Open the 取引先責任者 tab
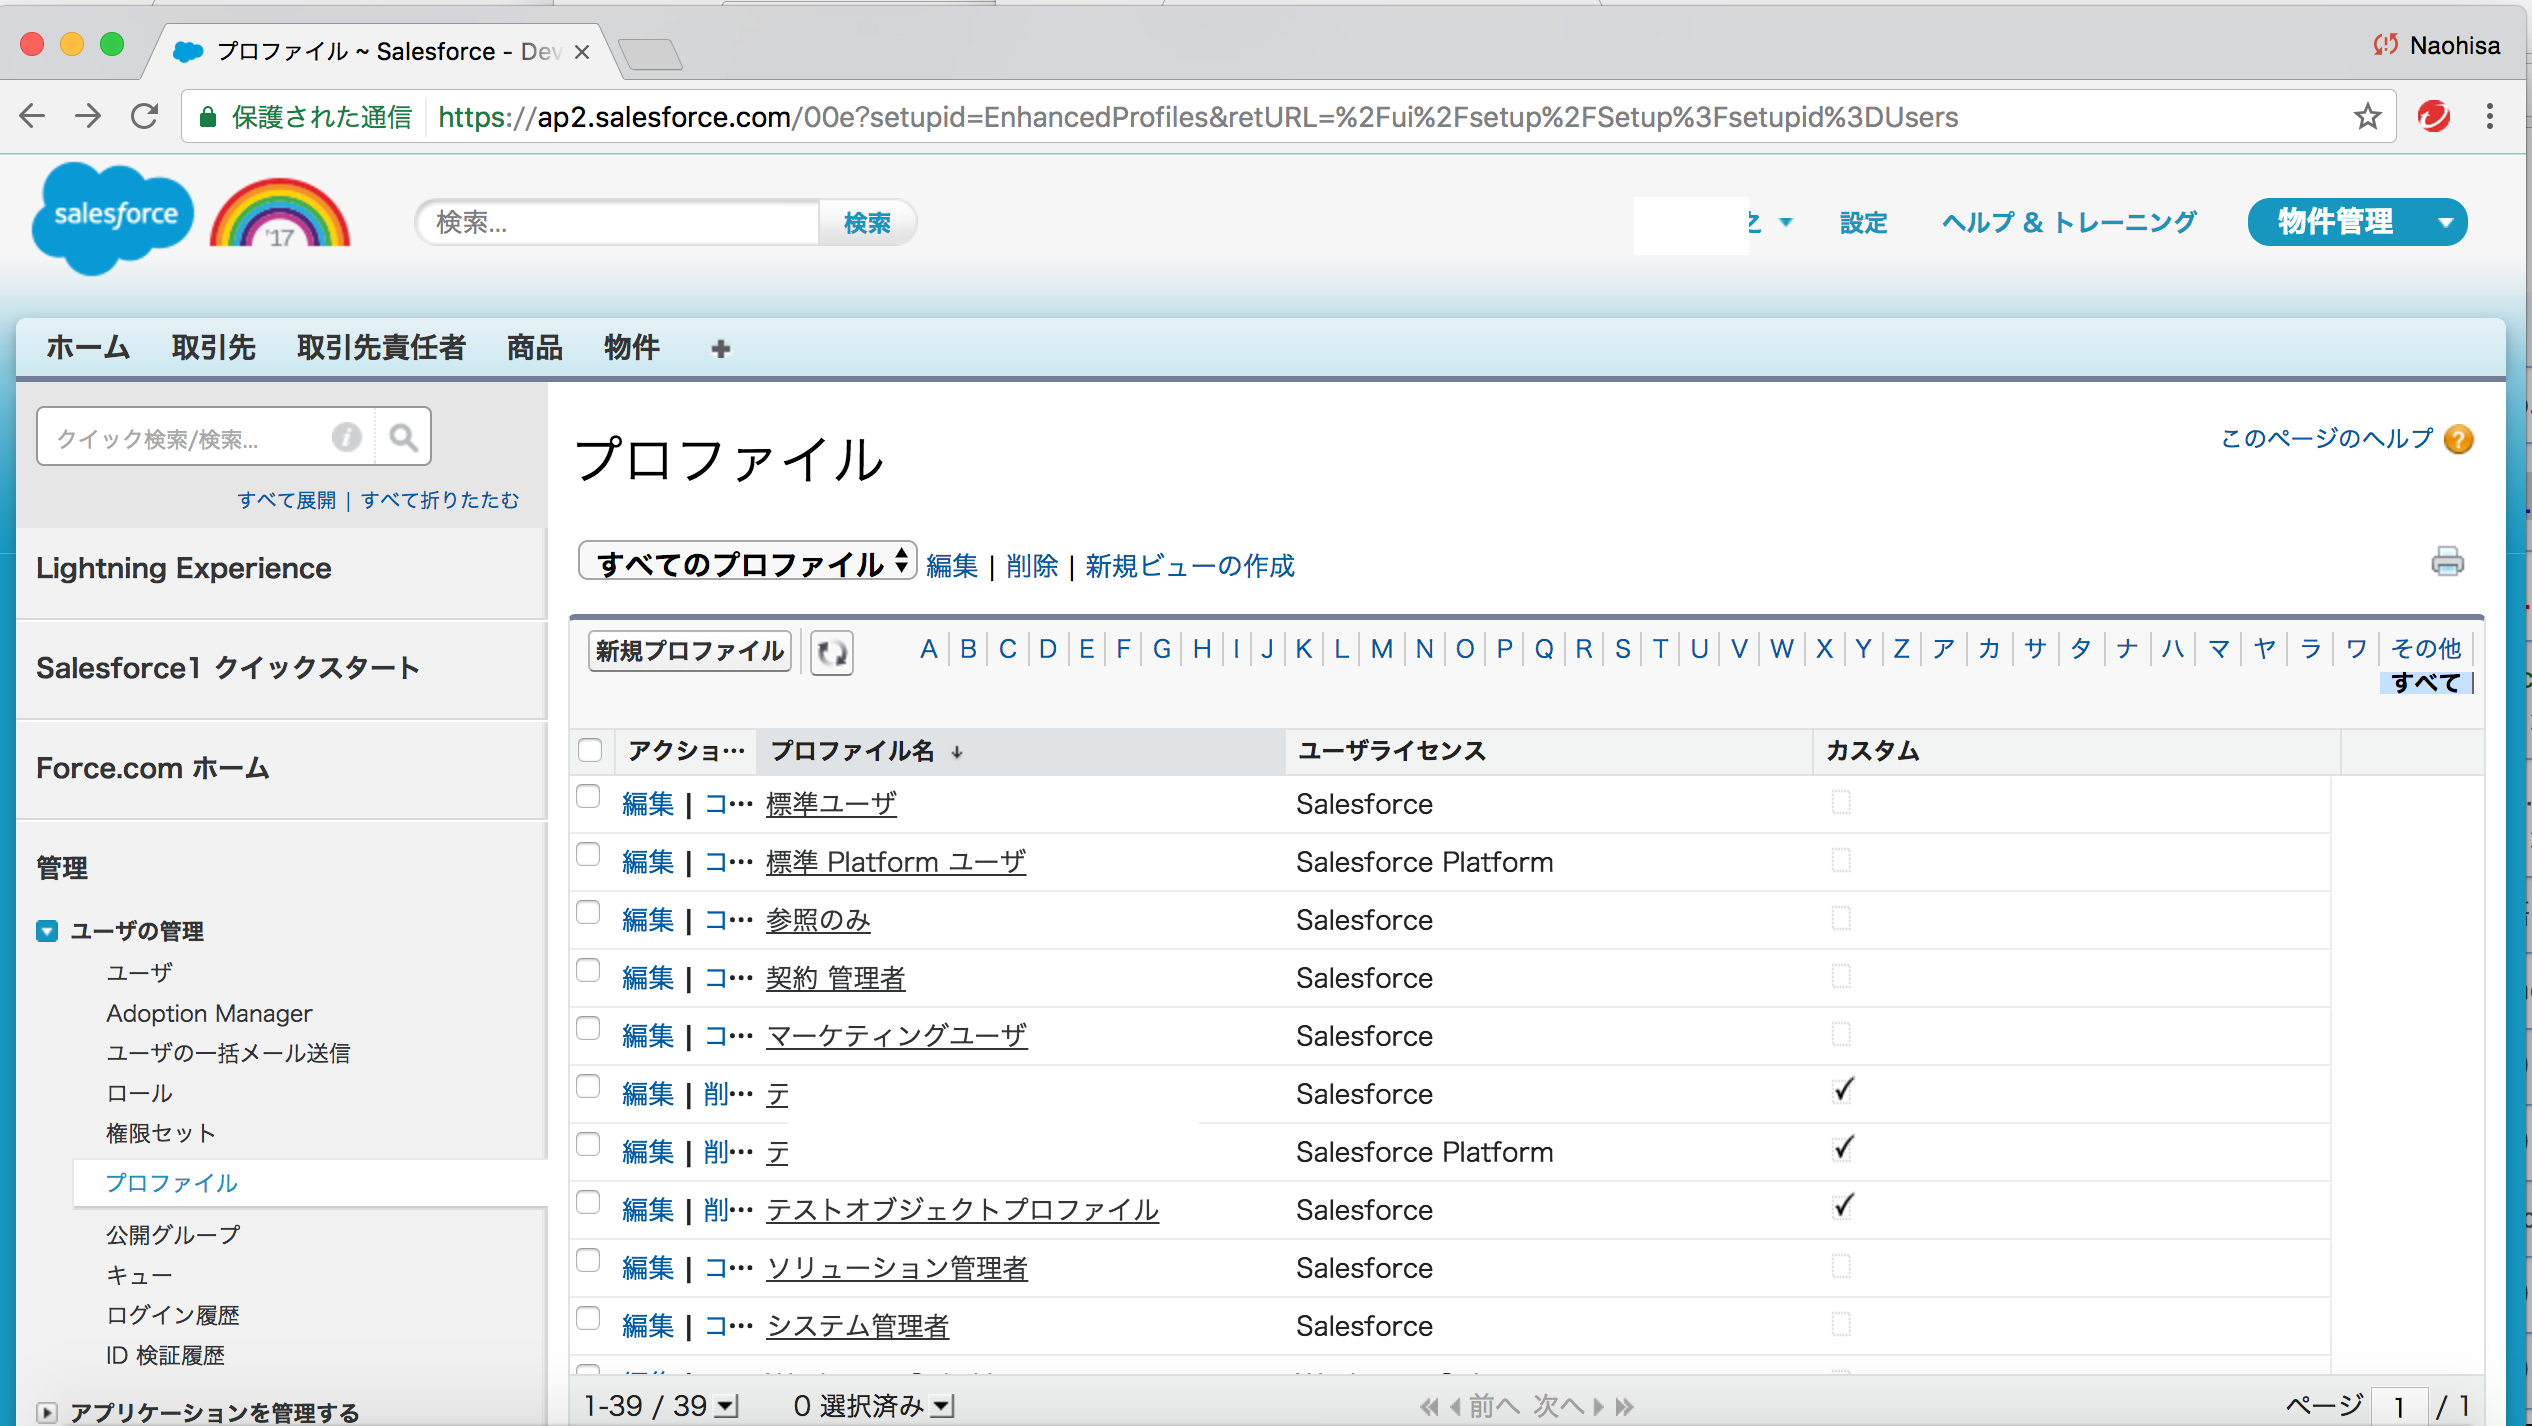The width and height of the screenshot is (2532, 1426). pos(381,347)
